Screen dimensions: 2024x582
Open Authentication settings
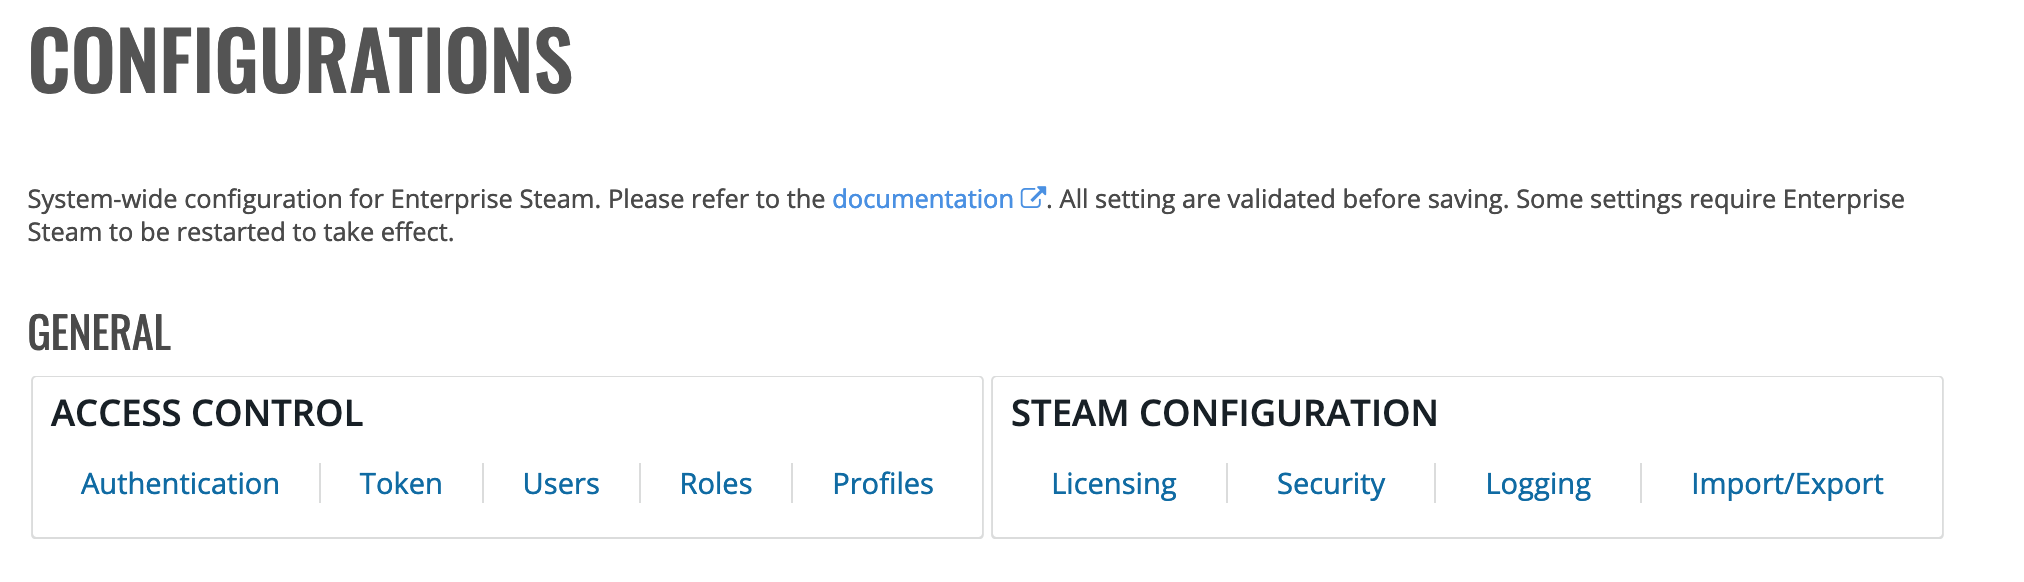[x=180, y=484]
